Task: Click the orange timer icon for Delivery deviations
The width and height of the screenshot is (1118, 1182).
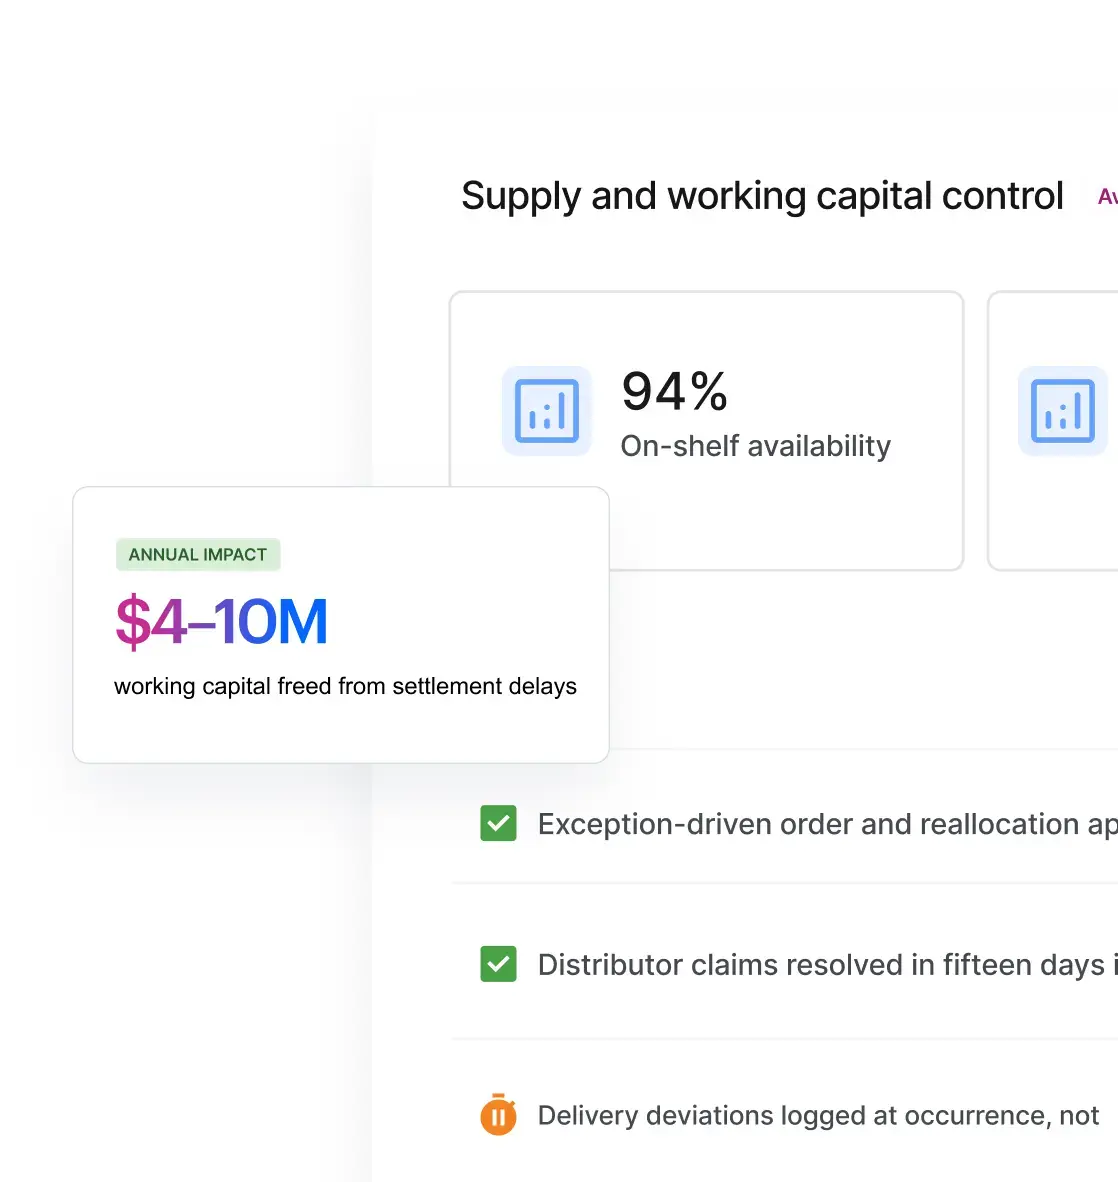Action: click(x=498, y=1115)
